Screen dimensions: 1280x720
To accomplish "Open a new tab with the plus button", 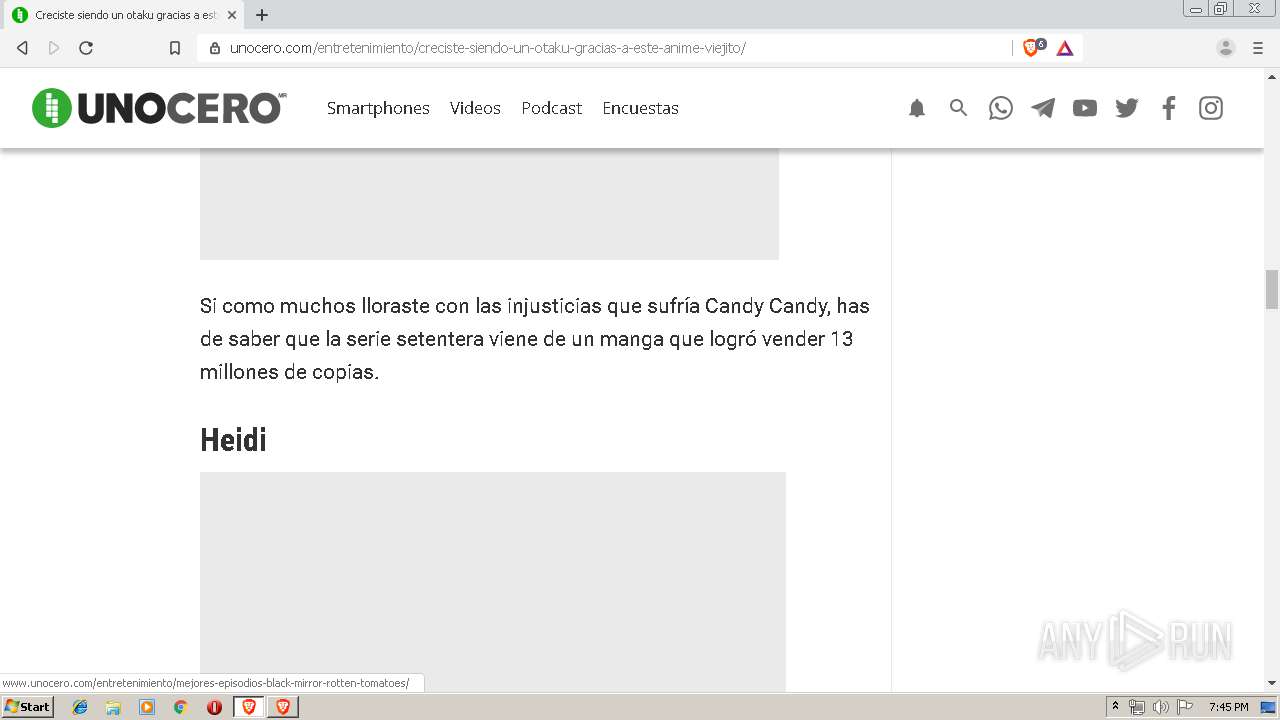I will pos(262,15).
